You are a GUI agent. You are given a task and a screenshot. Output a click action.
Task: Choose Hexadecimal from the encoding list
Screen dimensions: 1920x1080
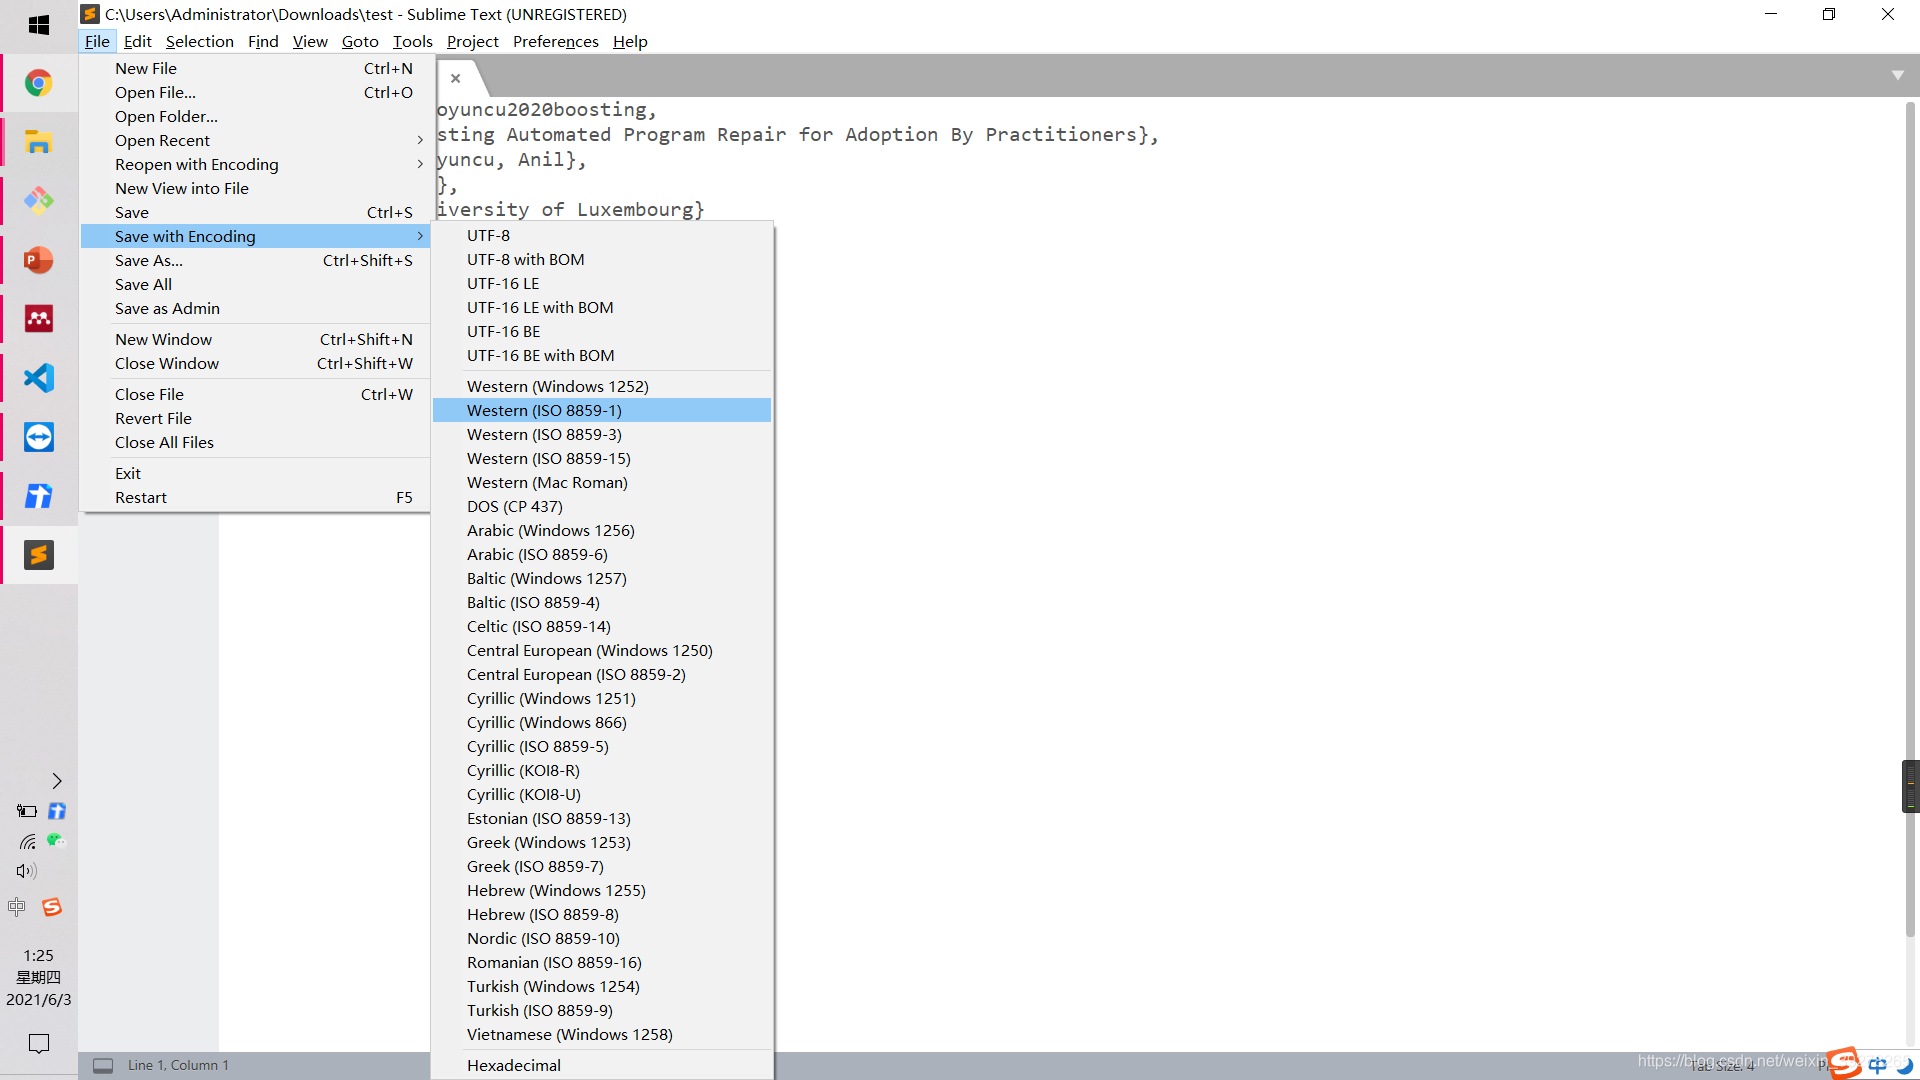(x=513, y=1065)
